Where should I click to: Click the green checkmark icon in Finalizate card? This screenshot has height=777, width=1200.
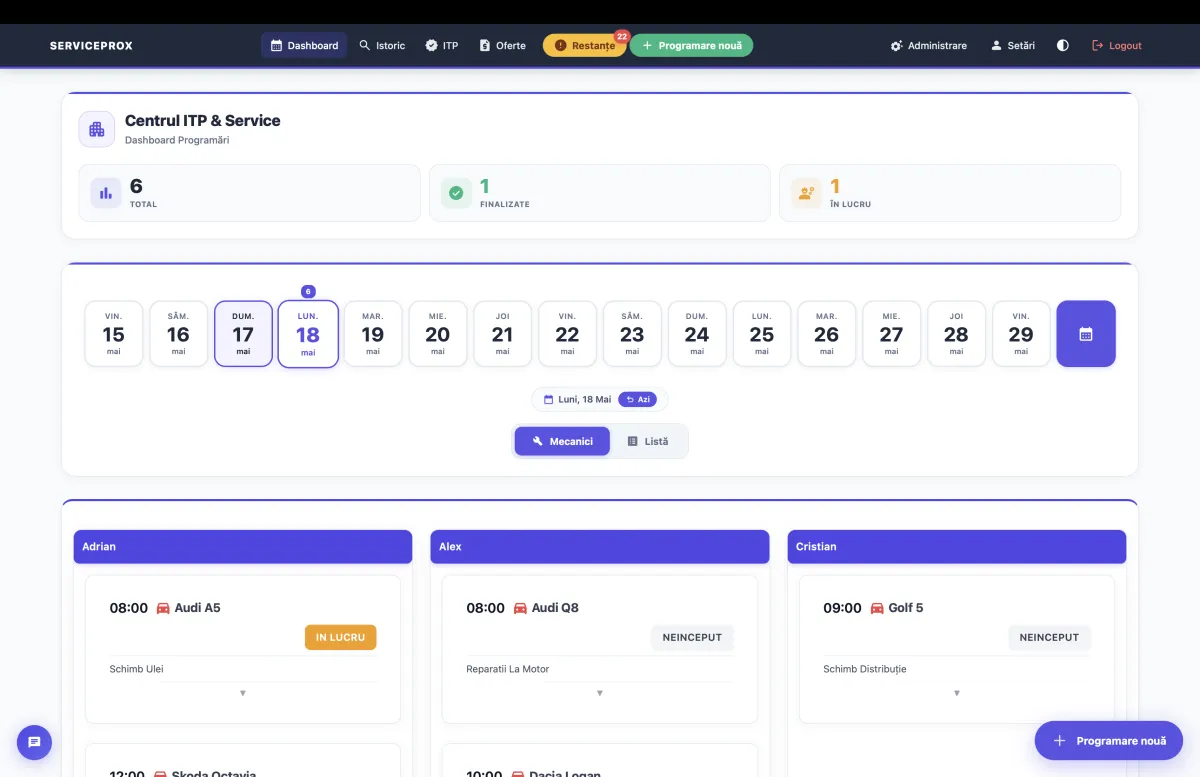coord(456,193)
